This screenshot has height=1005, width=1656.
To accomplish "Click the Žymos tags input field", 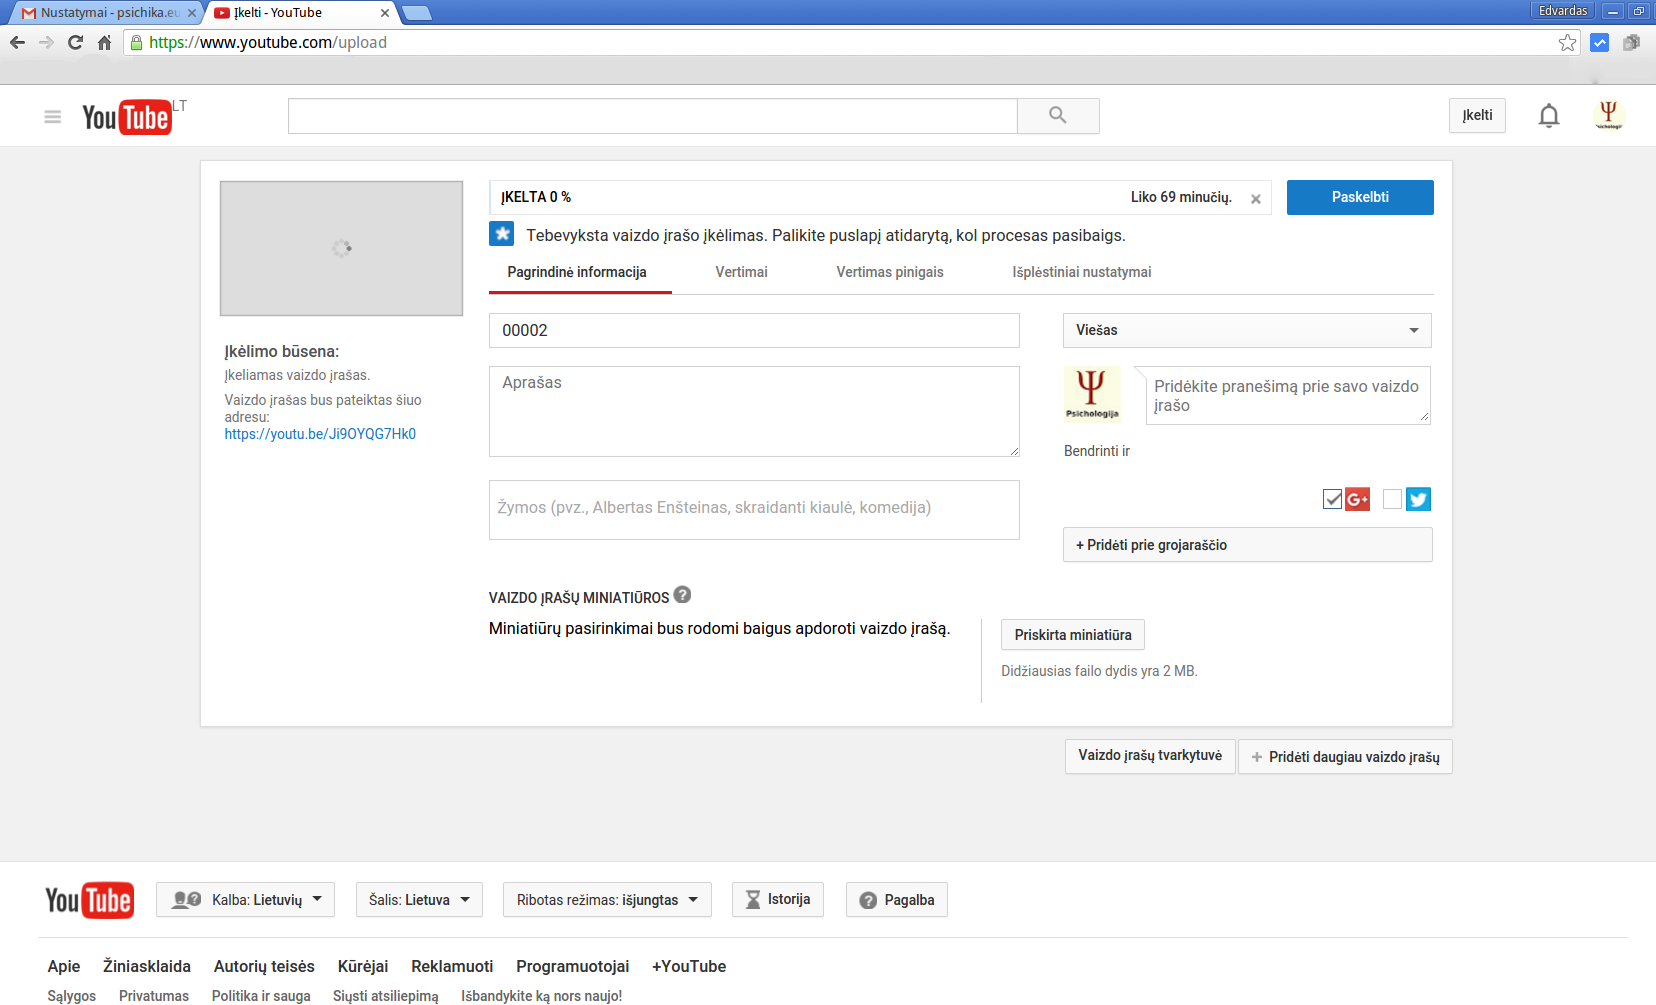I will pos(754,510).
